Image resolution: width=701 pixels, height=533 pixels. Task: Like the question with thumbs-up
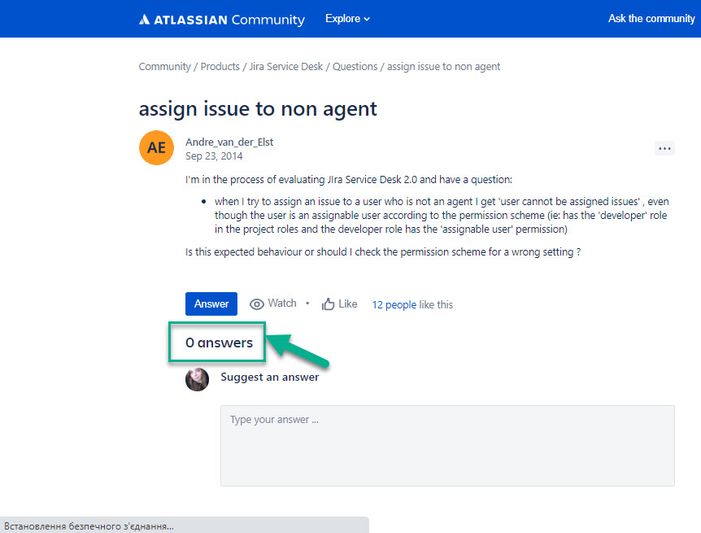[339, 304]
